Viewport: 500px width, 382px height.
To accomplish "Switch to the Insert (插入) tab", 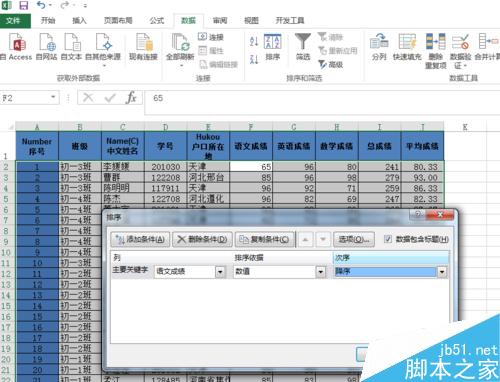I will pos(79,21).
